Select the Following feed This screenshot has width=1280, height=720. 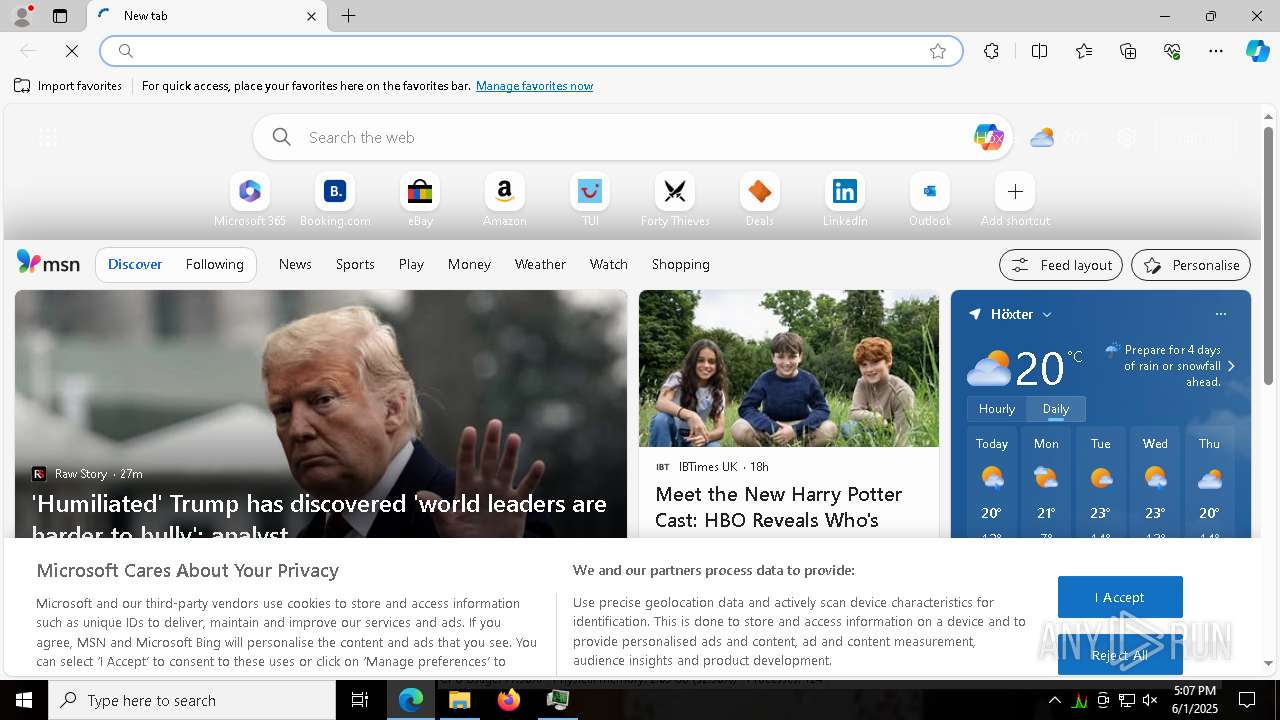[214, 264]
